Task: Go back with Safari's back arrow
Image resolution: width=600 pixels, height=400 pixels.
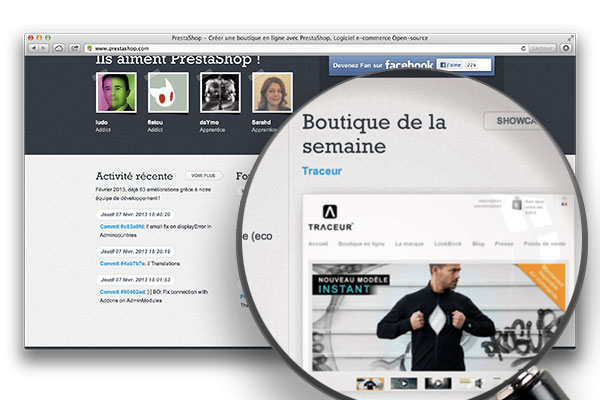Action: (34, 48)
